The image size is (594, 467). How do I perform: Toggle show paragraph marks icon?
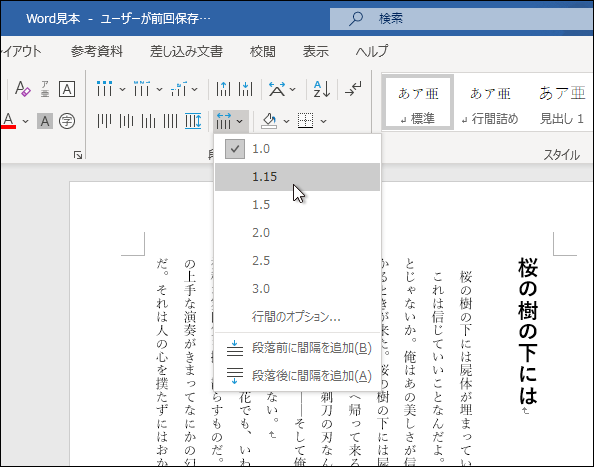353,89
